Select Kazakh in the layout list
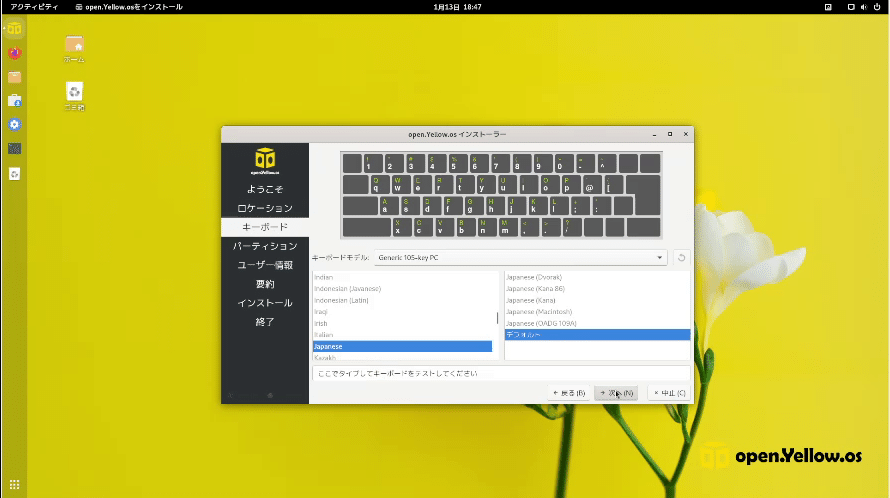The image size is (890, 498). [x=402, y=357]
